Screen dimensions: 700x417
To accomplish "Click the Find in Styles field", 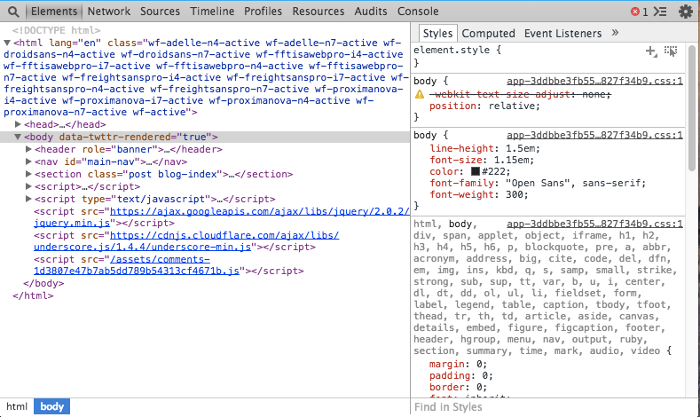I will (550, 407).
